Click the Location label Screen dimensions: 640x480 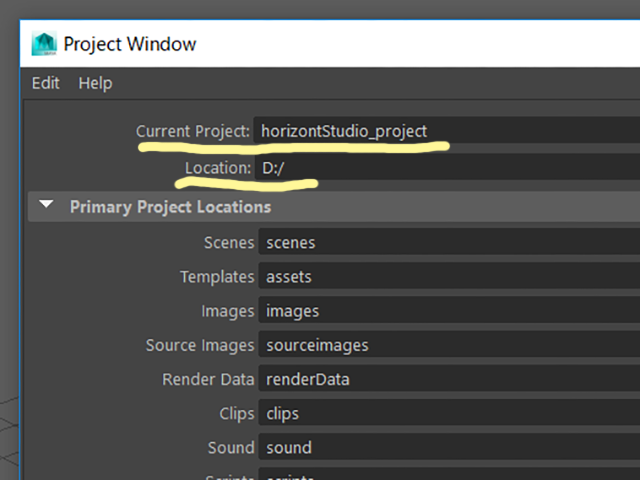point(218,168)
